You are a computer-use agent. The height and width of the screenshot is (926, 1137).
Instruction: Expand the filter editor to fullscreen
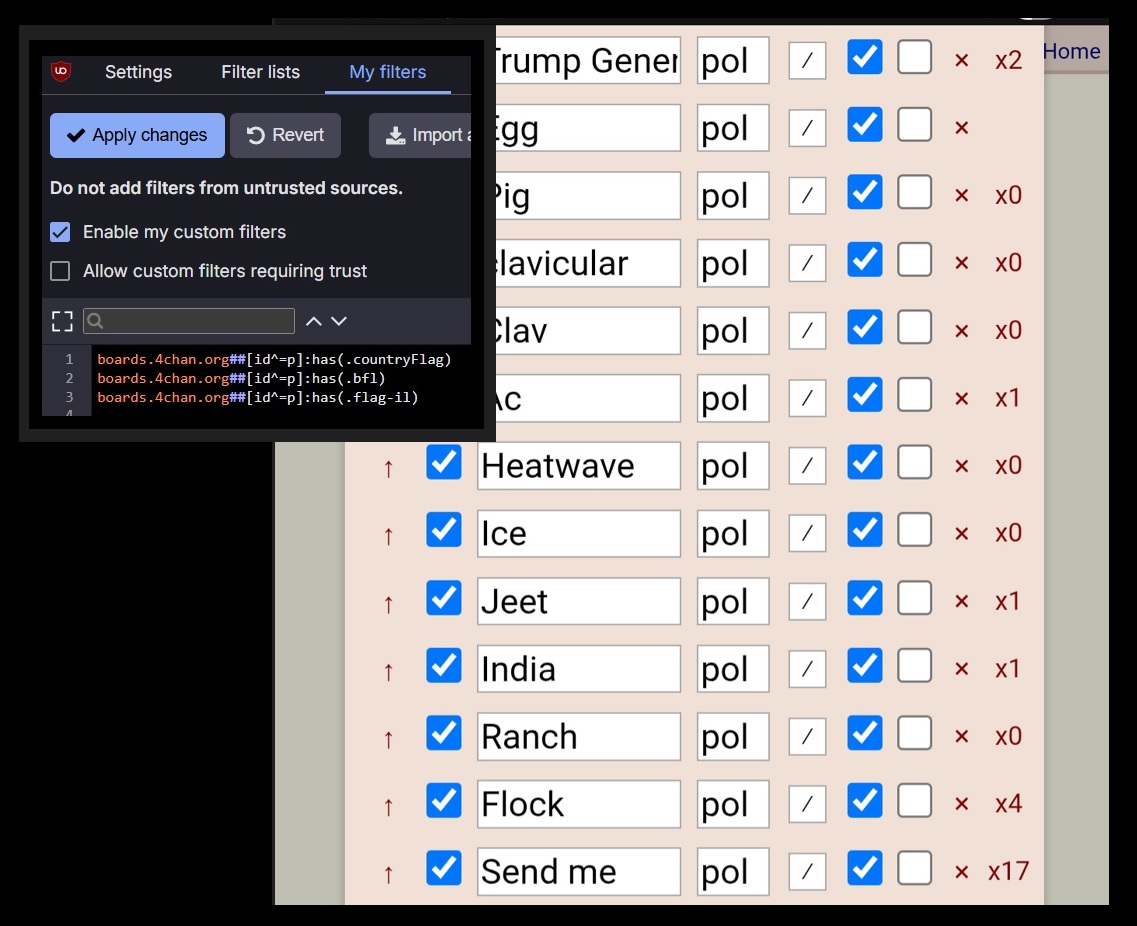coord(62,321)
